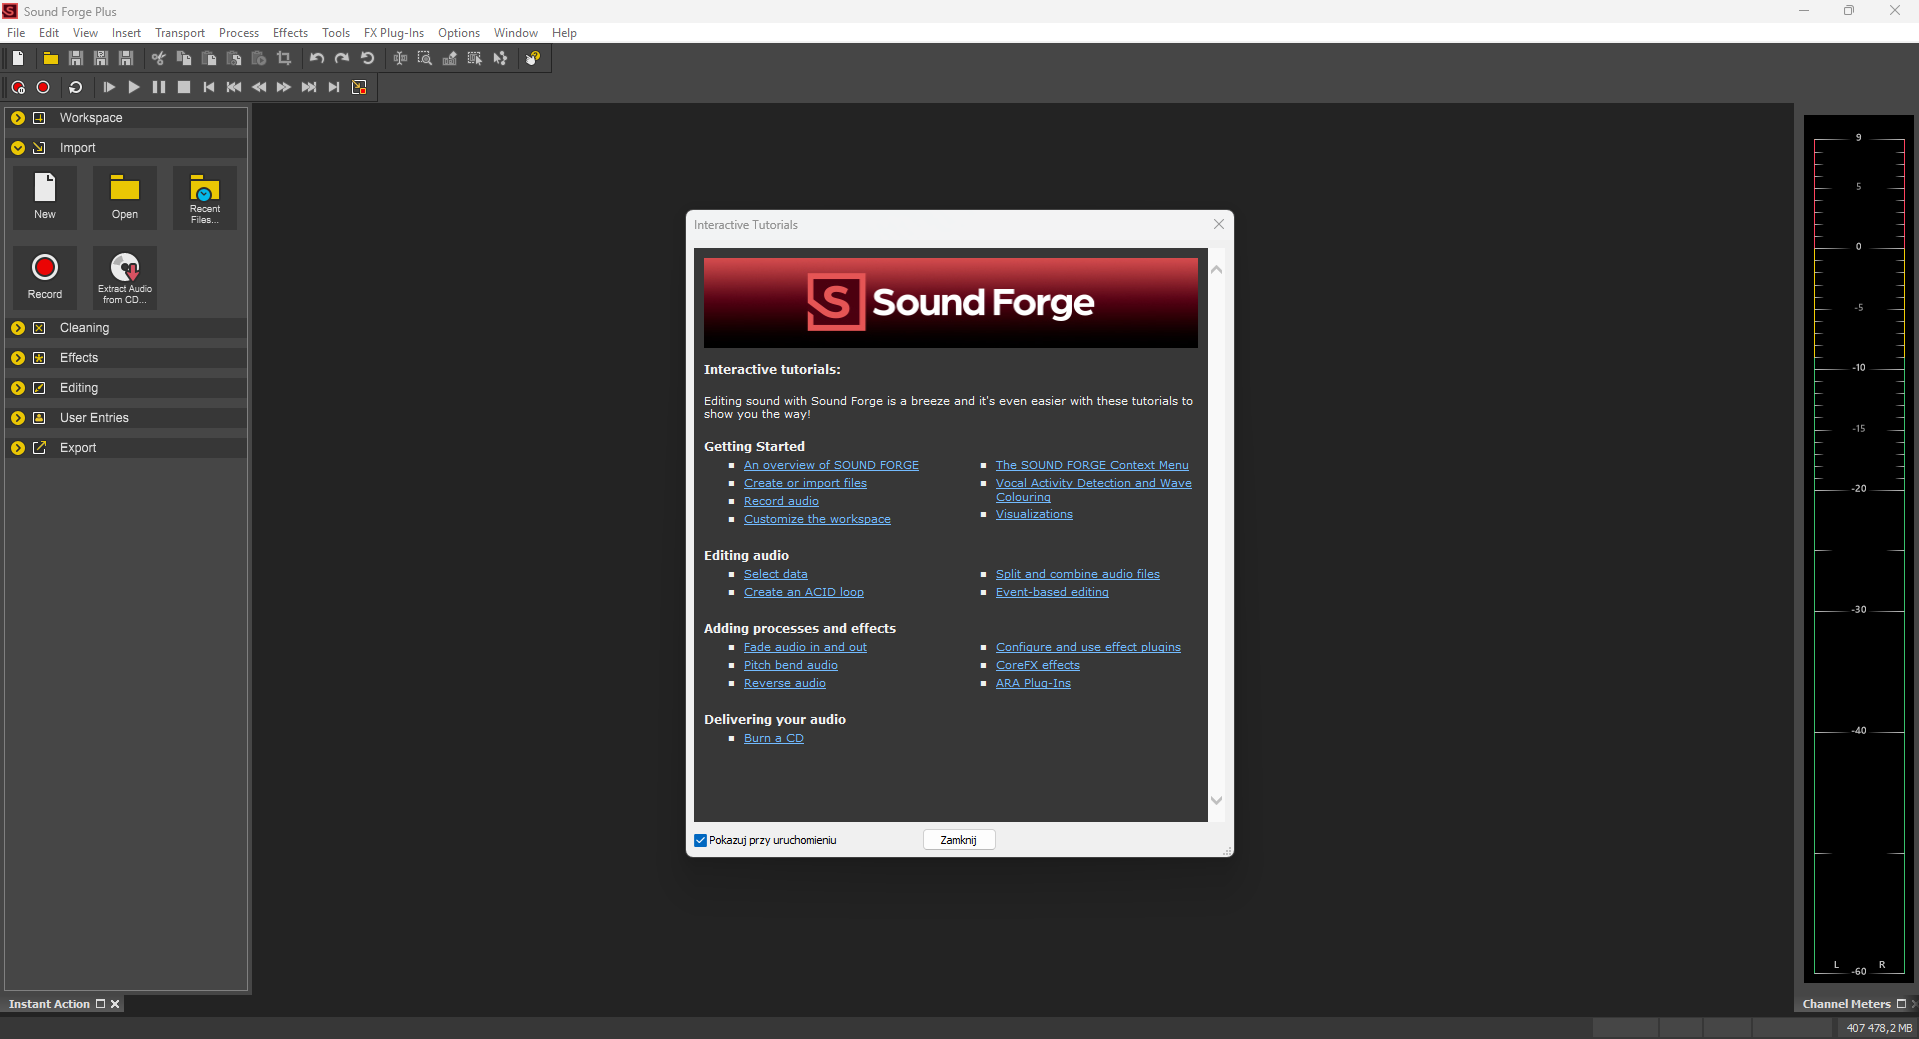Open An overview of SOUND FORGE link
This screenshot has width=1919, height=1039.
[831, 465]
